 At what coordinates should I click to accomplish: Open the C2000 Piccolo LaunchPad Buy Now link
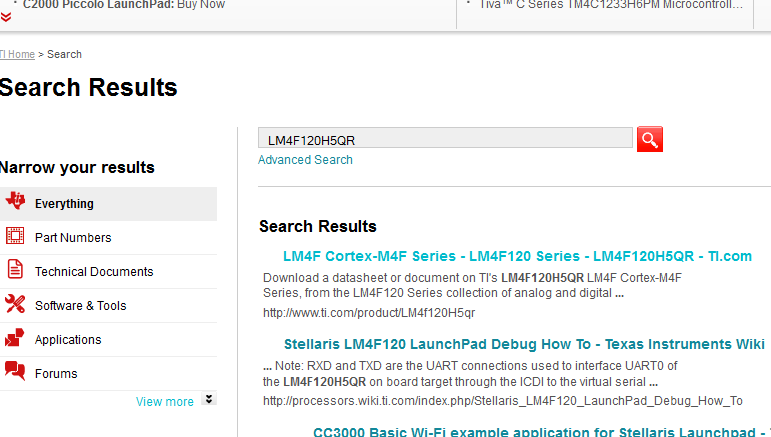124,5
